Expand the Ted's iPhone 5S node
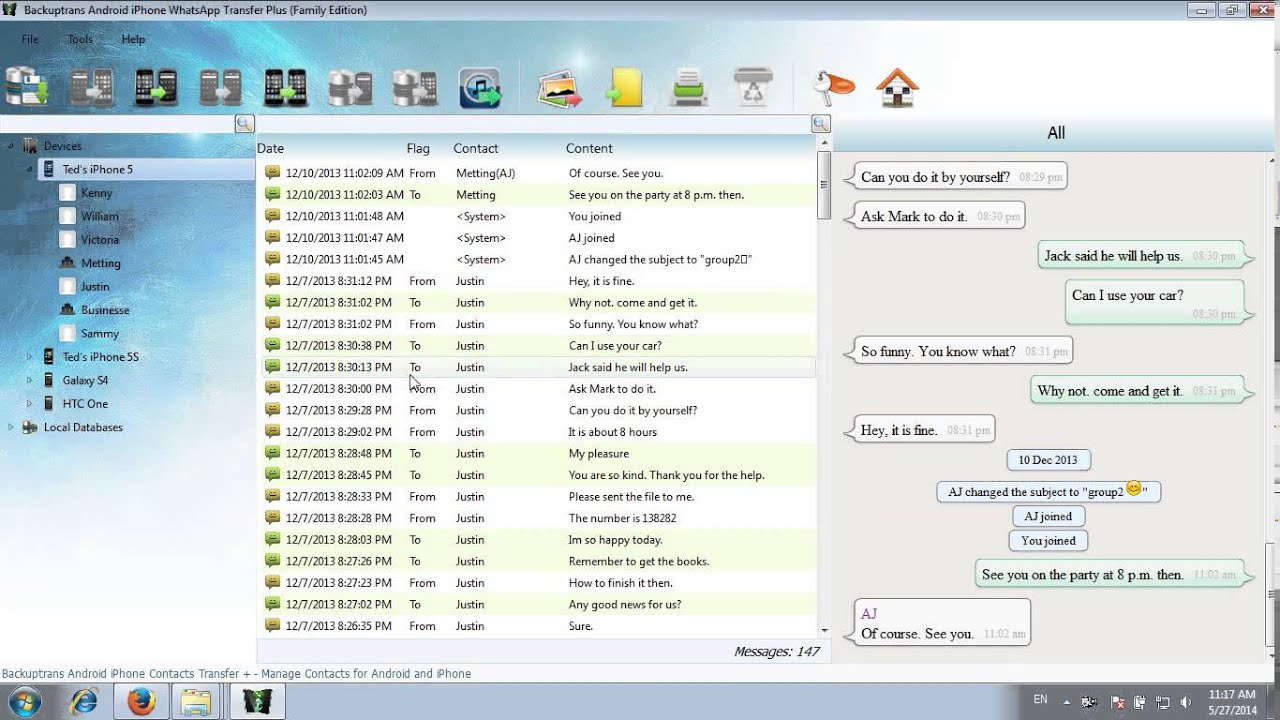1280x720 pixels. click(29, 357)
